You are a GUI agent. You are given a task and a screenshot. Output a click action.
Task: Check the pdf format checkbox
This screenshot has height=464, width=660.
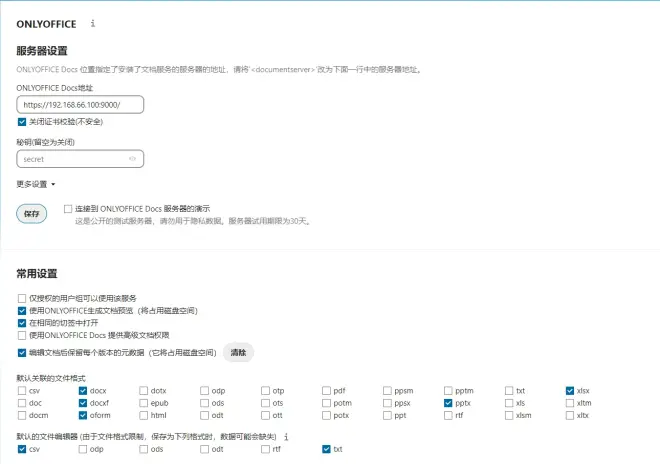(x=326, y=391)
